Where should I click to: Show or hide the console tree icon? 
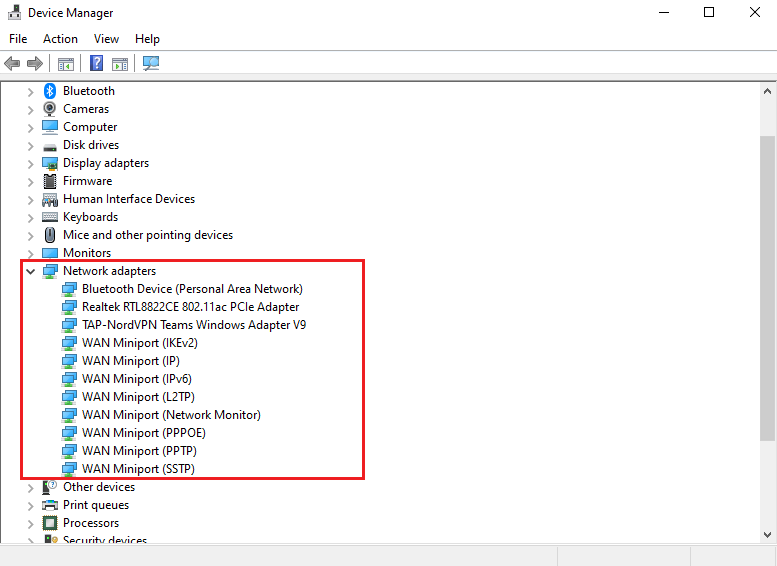(x=65, y=63)
